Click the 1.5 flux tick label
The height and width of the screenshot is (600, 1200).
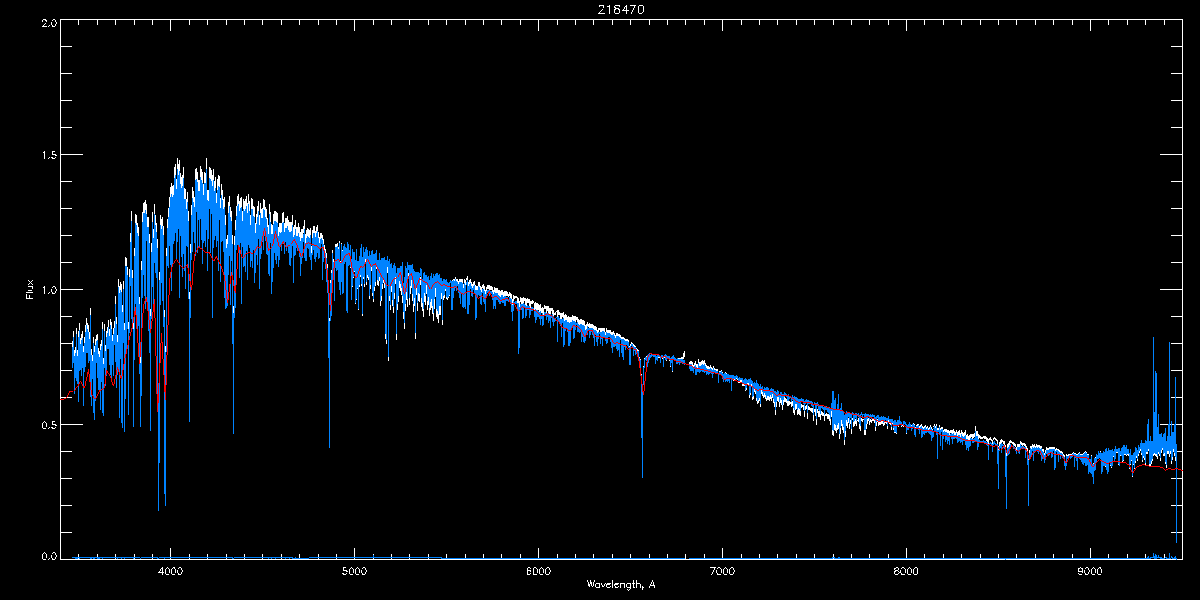(x=48, y=156)
